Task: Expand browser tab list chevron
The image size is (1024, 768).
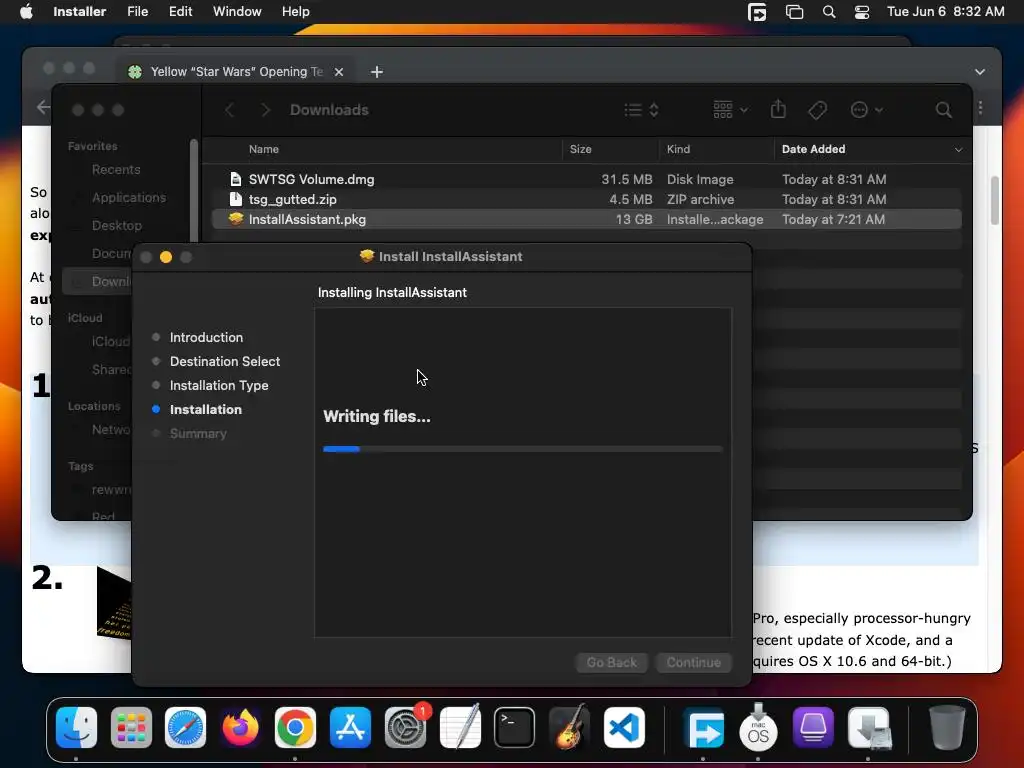Action: pyautogui.click(x=980, y=72)
